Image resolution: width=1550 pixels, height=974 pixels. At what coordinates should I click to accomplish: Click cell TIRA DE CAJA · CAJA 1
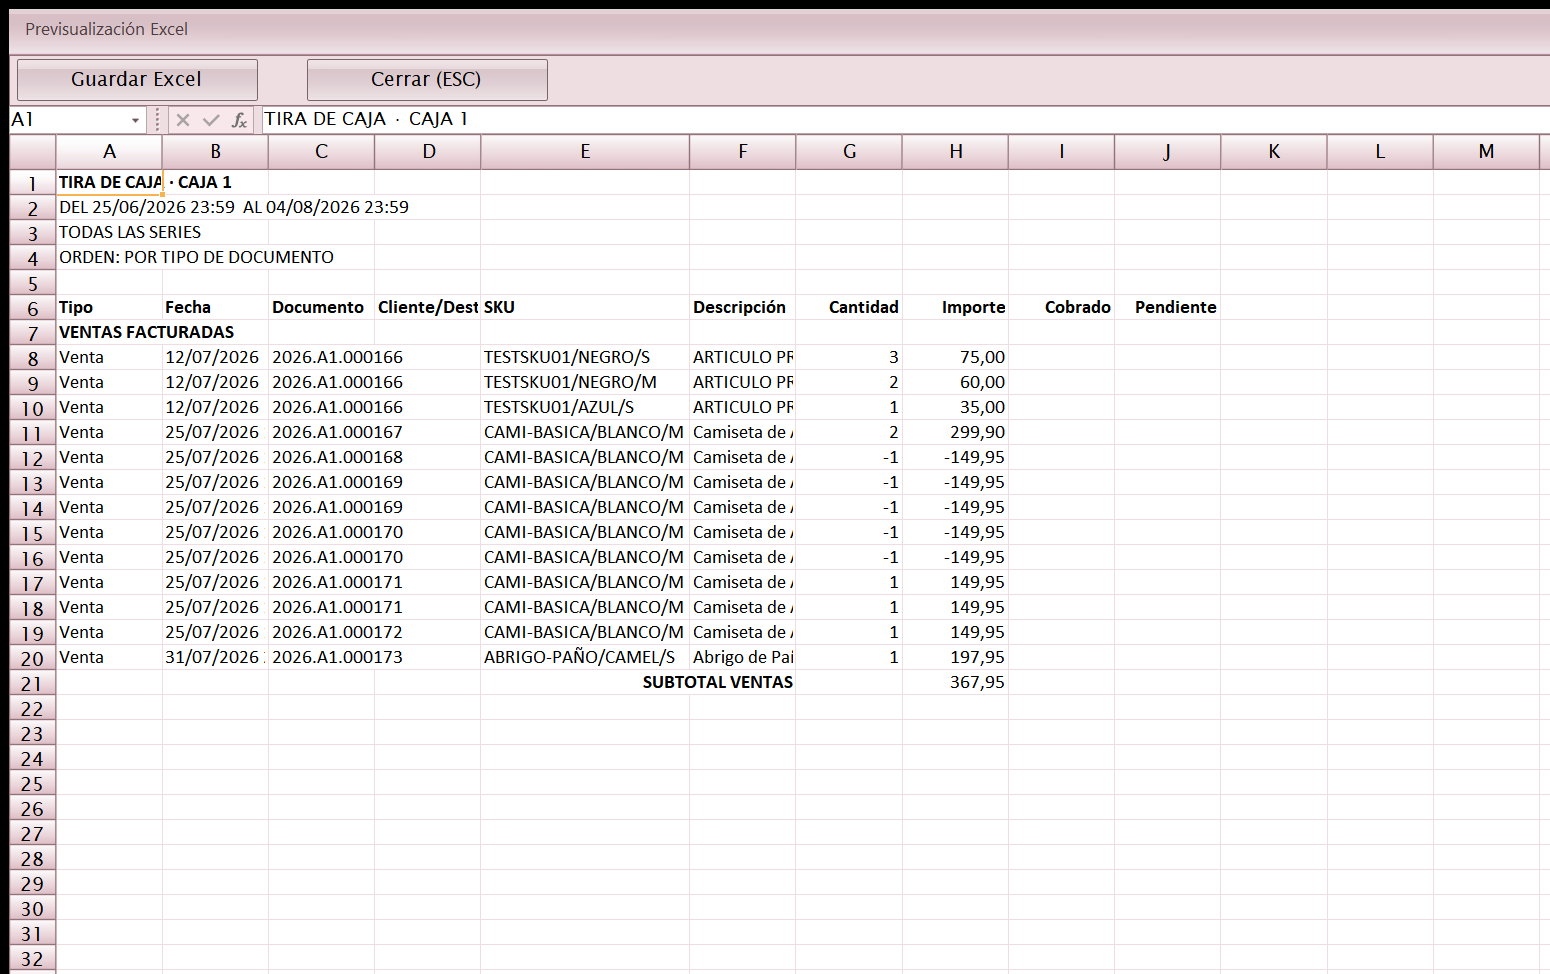pyautogui.click(x=109, y=182)
